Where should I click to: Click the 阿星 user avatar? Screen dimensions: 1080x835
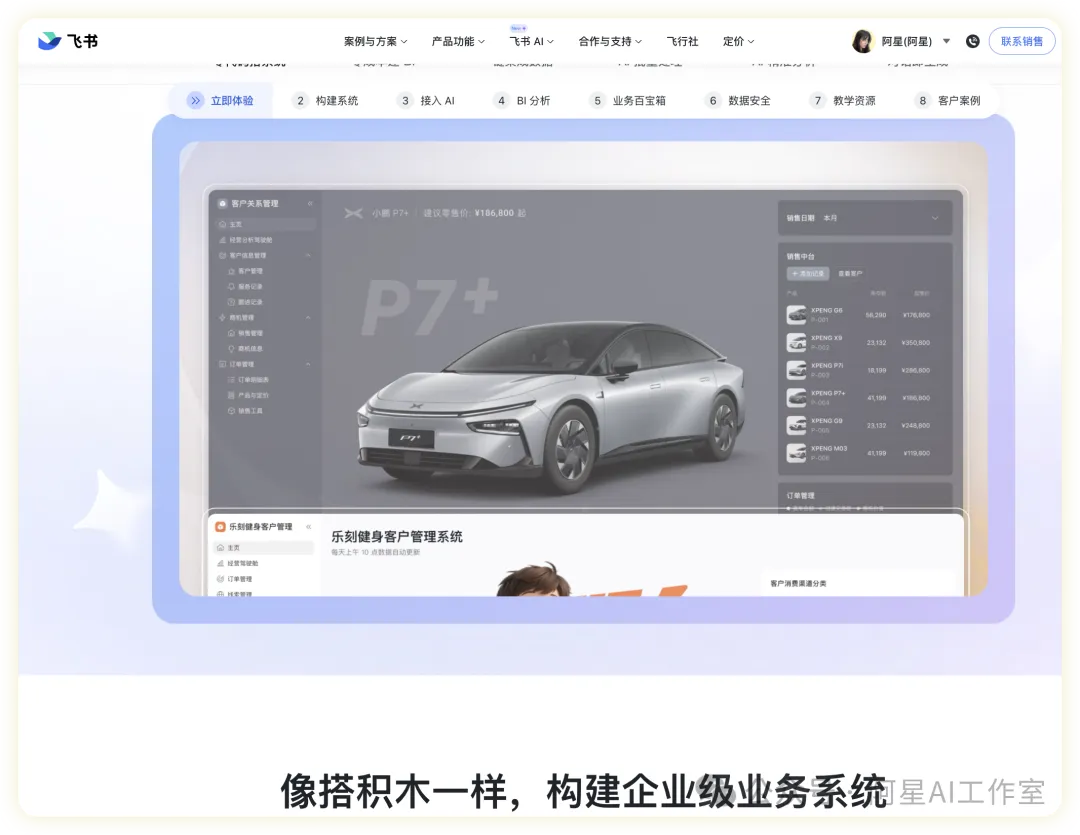(x=862, y=41)
